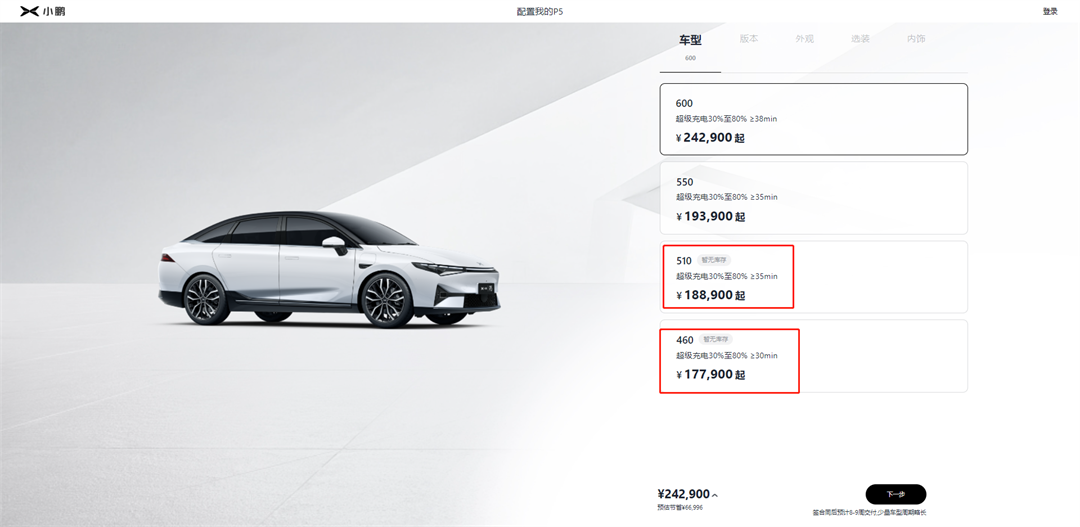Click the XPeng logo icon
The image size is (1080, 527).
point(30,11)
